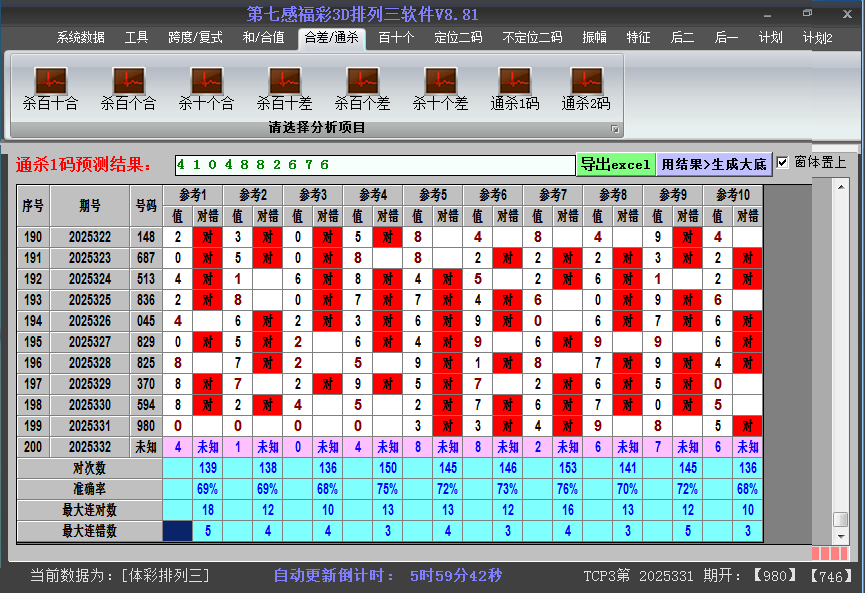Select the 跨度/复式 tab
Image resolution: width=865 pixels, height=593 pixels.
(195, 38)
